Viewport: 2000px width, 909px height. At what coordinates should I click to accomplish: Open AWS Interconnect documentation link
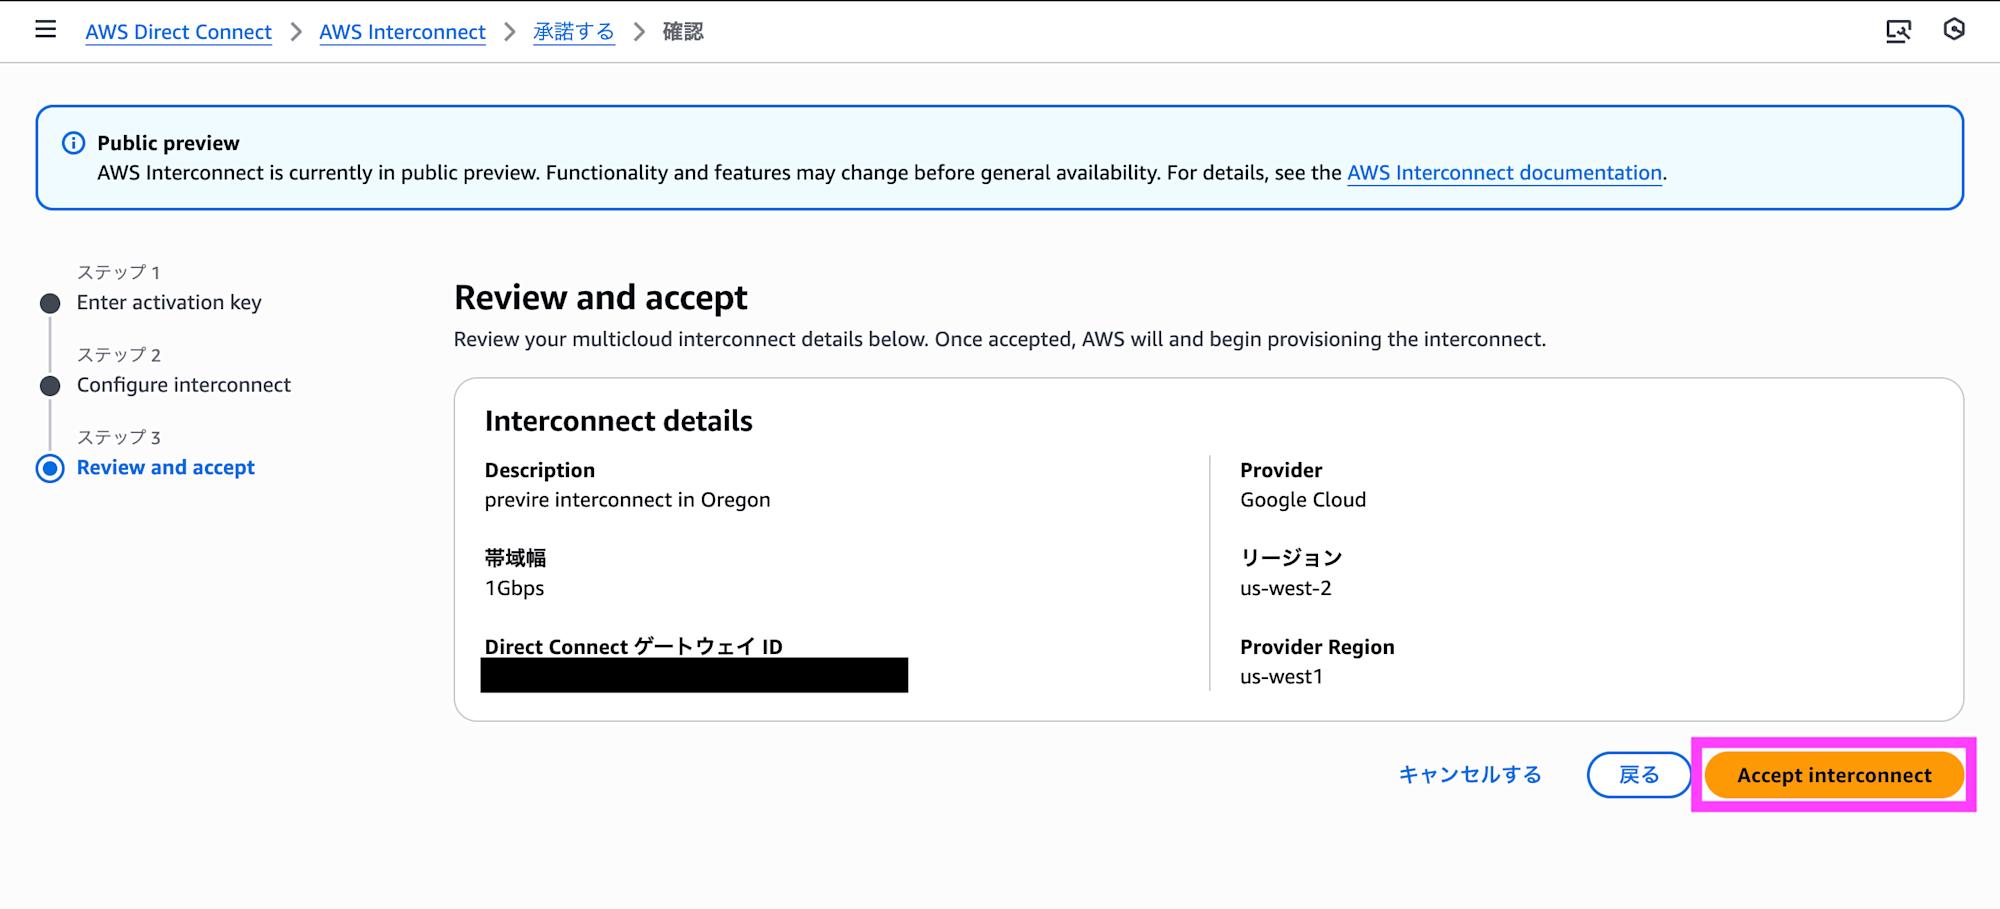point(1504,173)
